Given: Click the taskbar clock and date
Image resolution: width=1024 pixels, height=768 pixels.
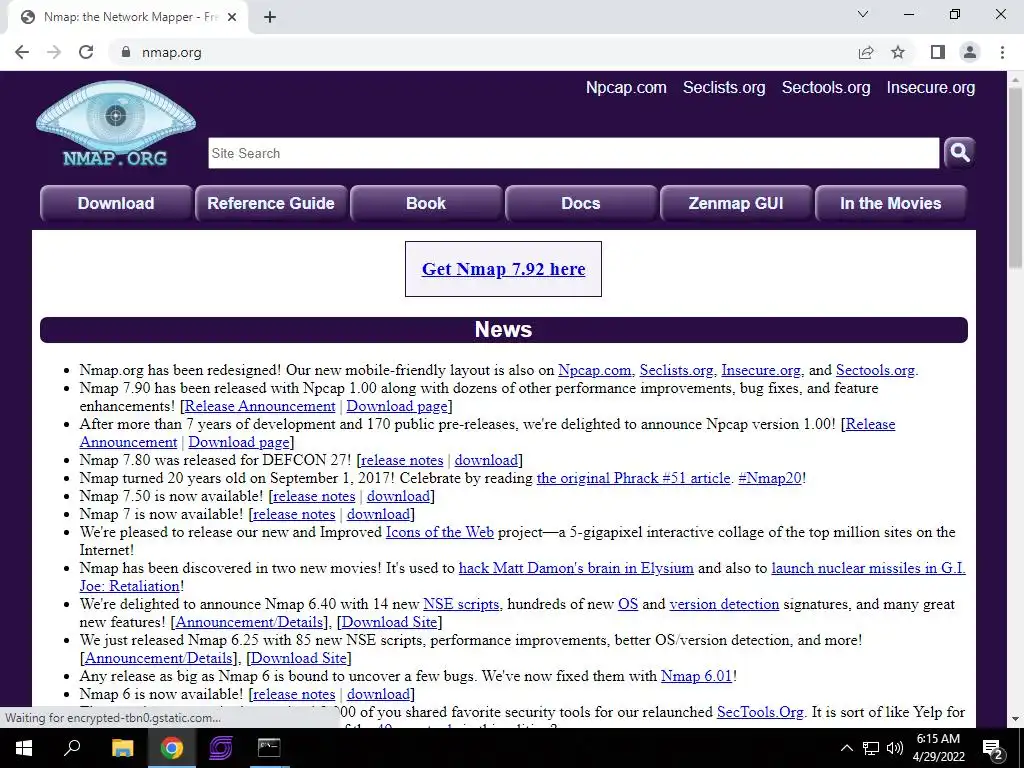Looking at the screenshot, I should pyautogui.click(x=938, y=748).
